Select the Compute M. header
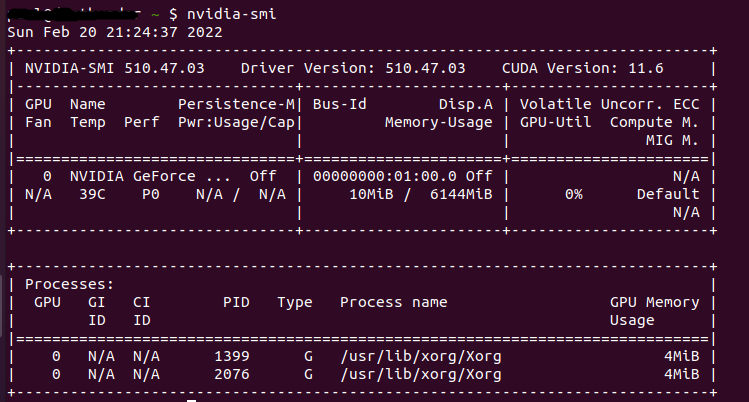749x402 pixels. pyautogui.click(x=654, y=122)
